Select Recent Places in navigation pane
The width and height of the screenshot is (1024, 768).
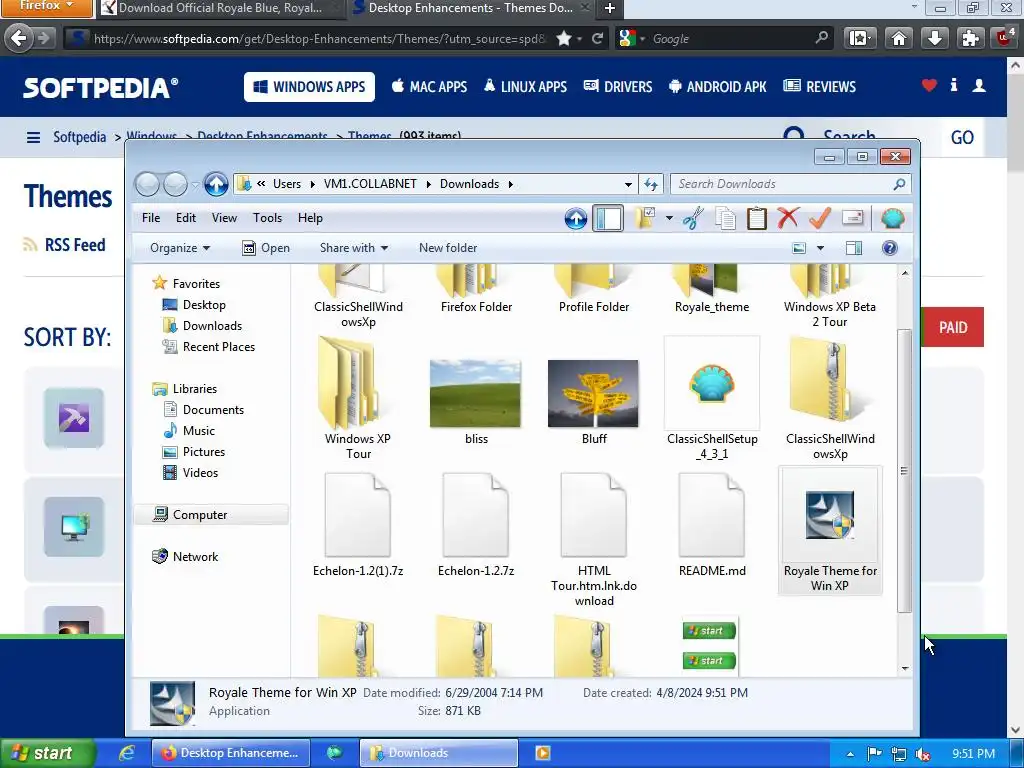point(218,347)
